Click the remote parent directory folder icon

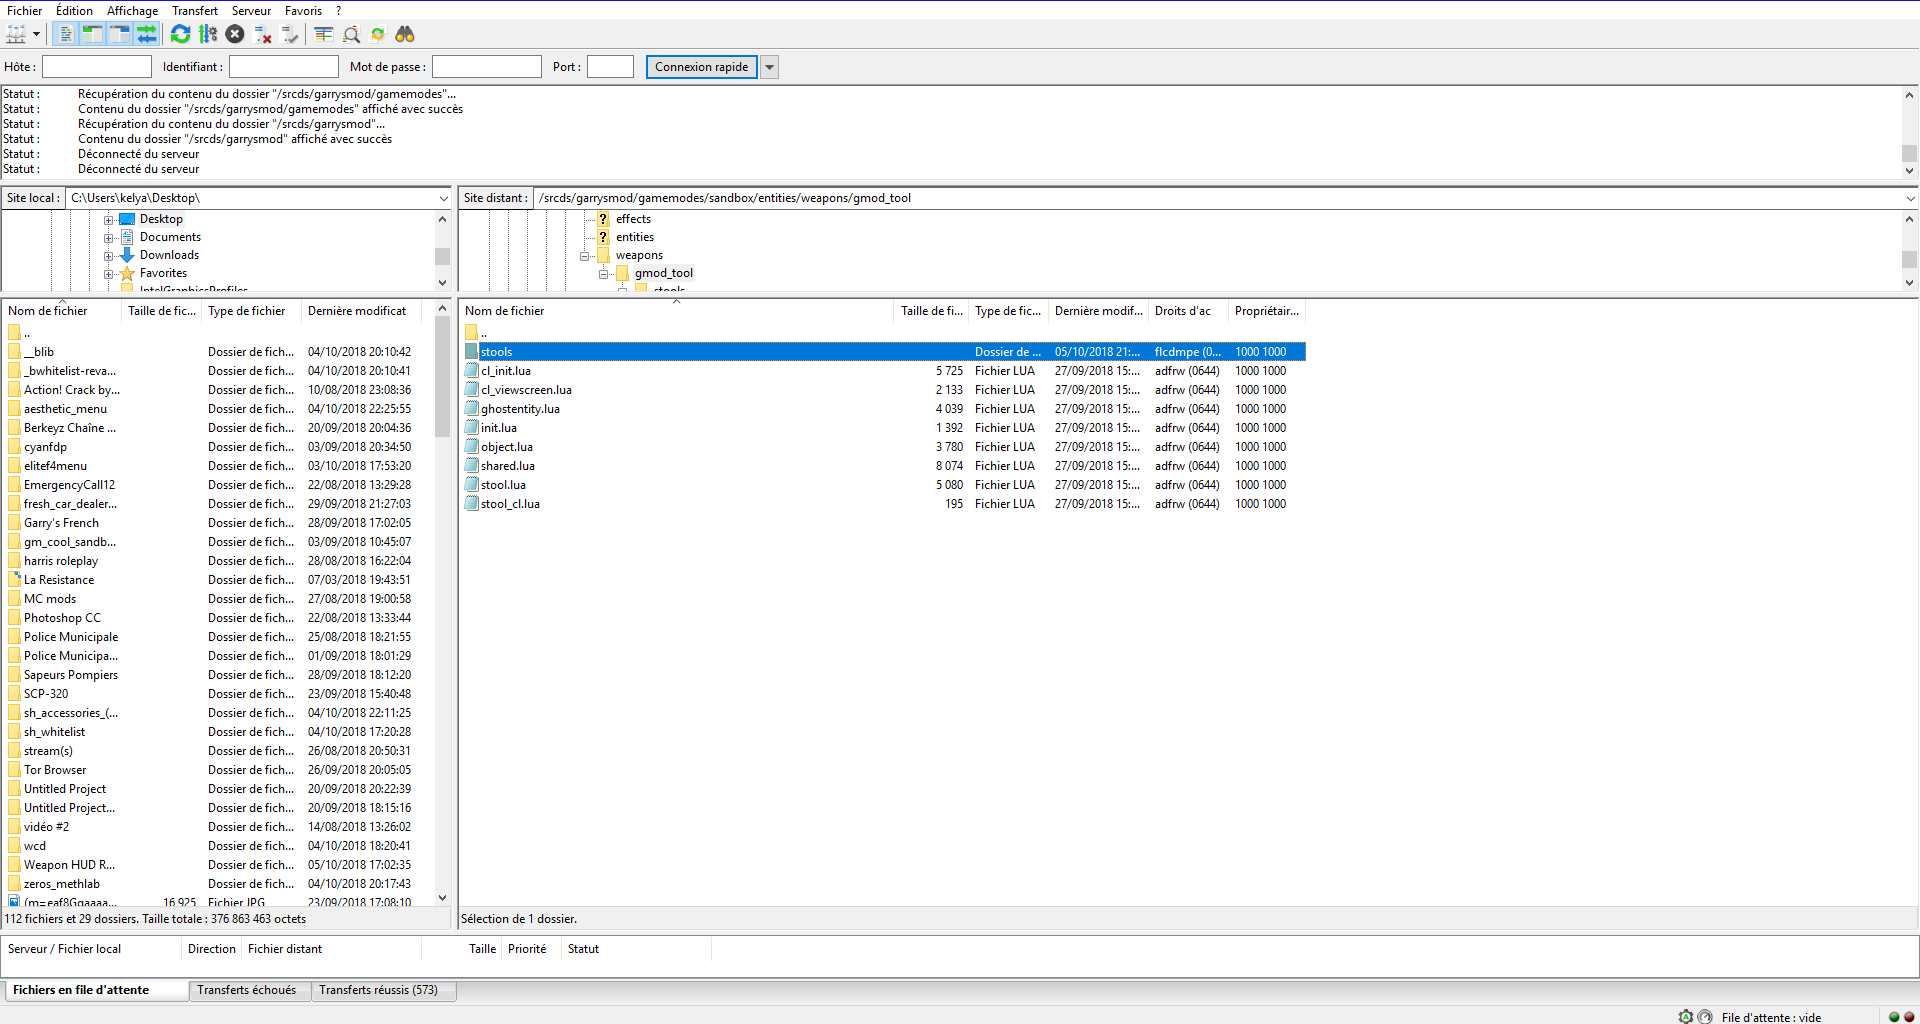pos(472,332)
